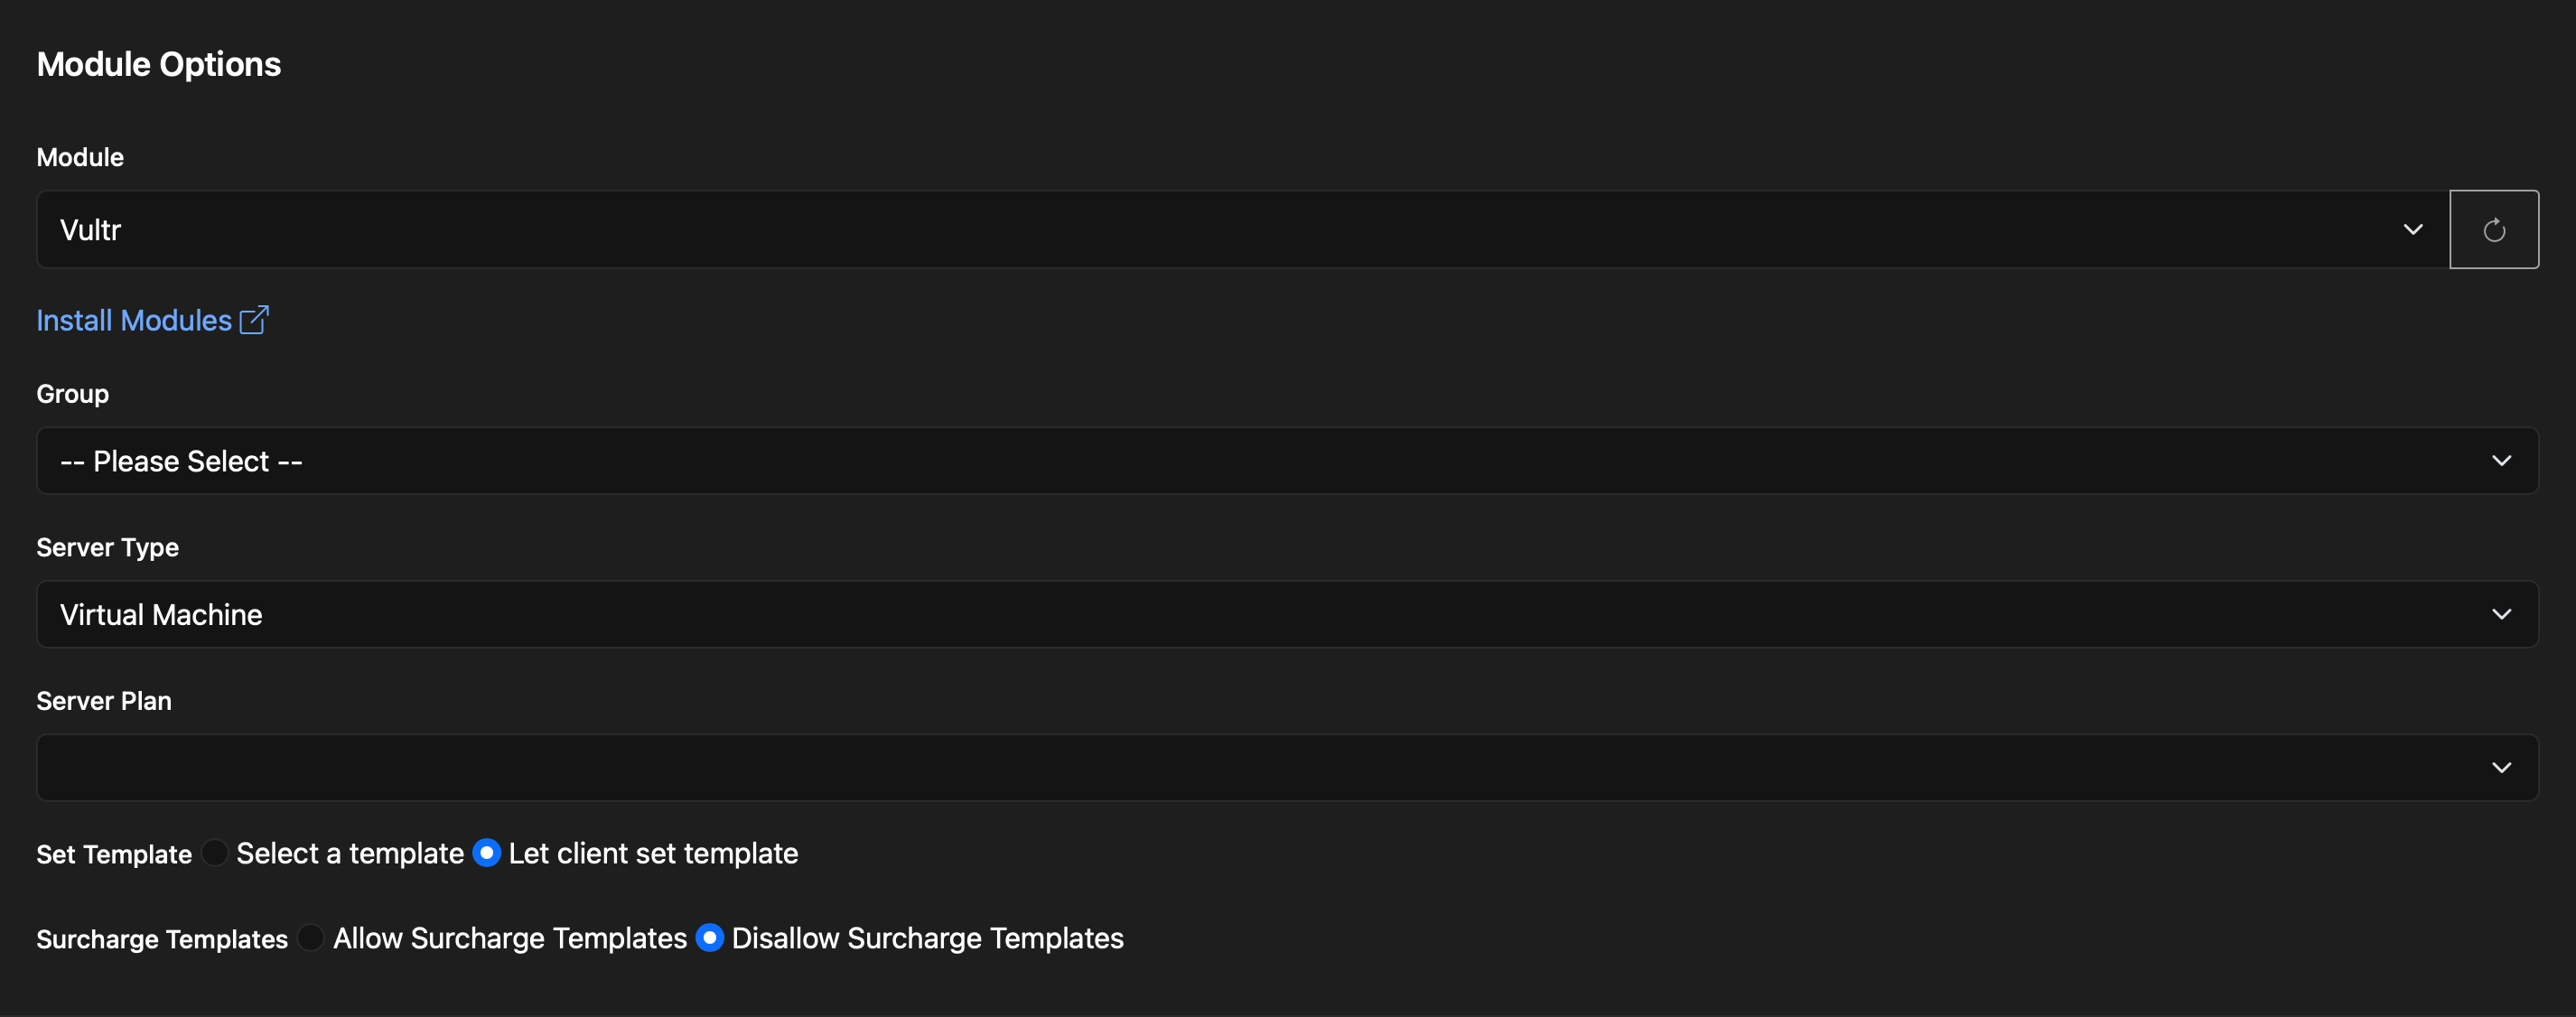The image size is (2576, 1017).
Task: Click the 'Select a template' label text
Action: pos(350,853)
